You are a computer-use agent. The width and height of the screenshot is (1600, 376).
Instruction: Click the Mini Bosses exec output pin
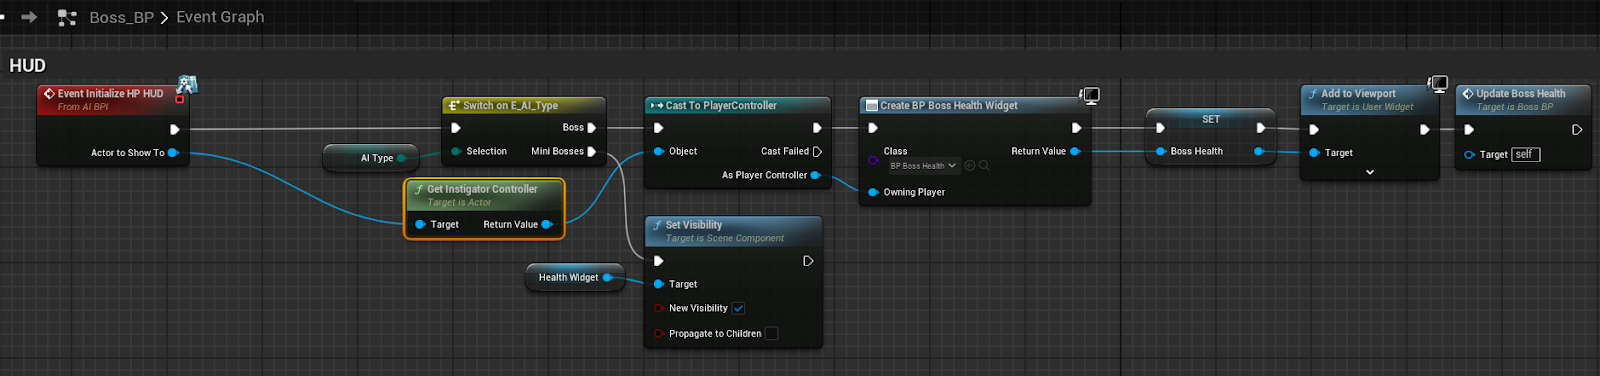click(x=591, y=152)
